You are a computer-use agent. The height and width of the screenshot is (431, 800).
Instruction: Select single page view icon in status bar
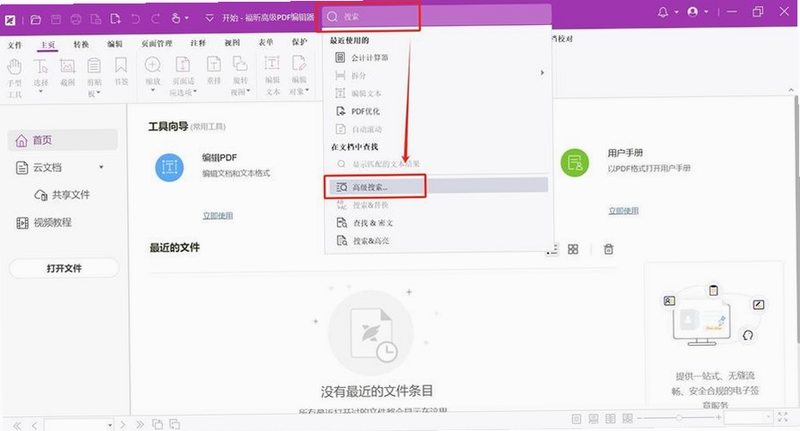tap(577, 419)
